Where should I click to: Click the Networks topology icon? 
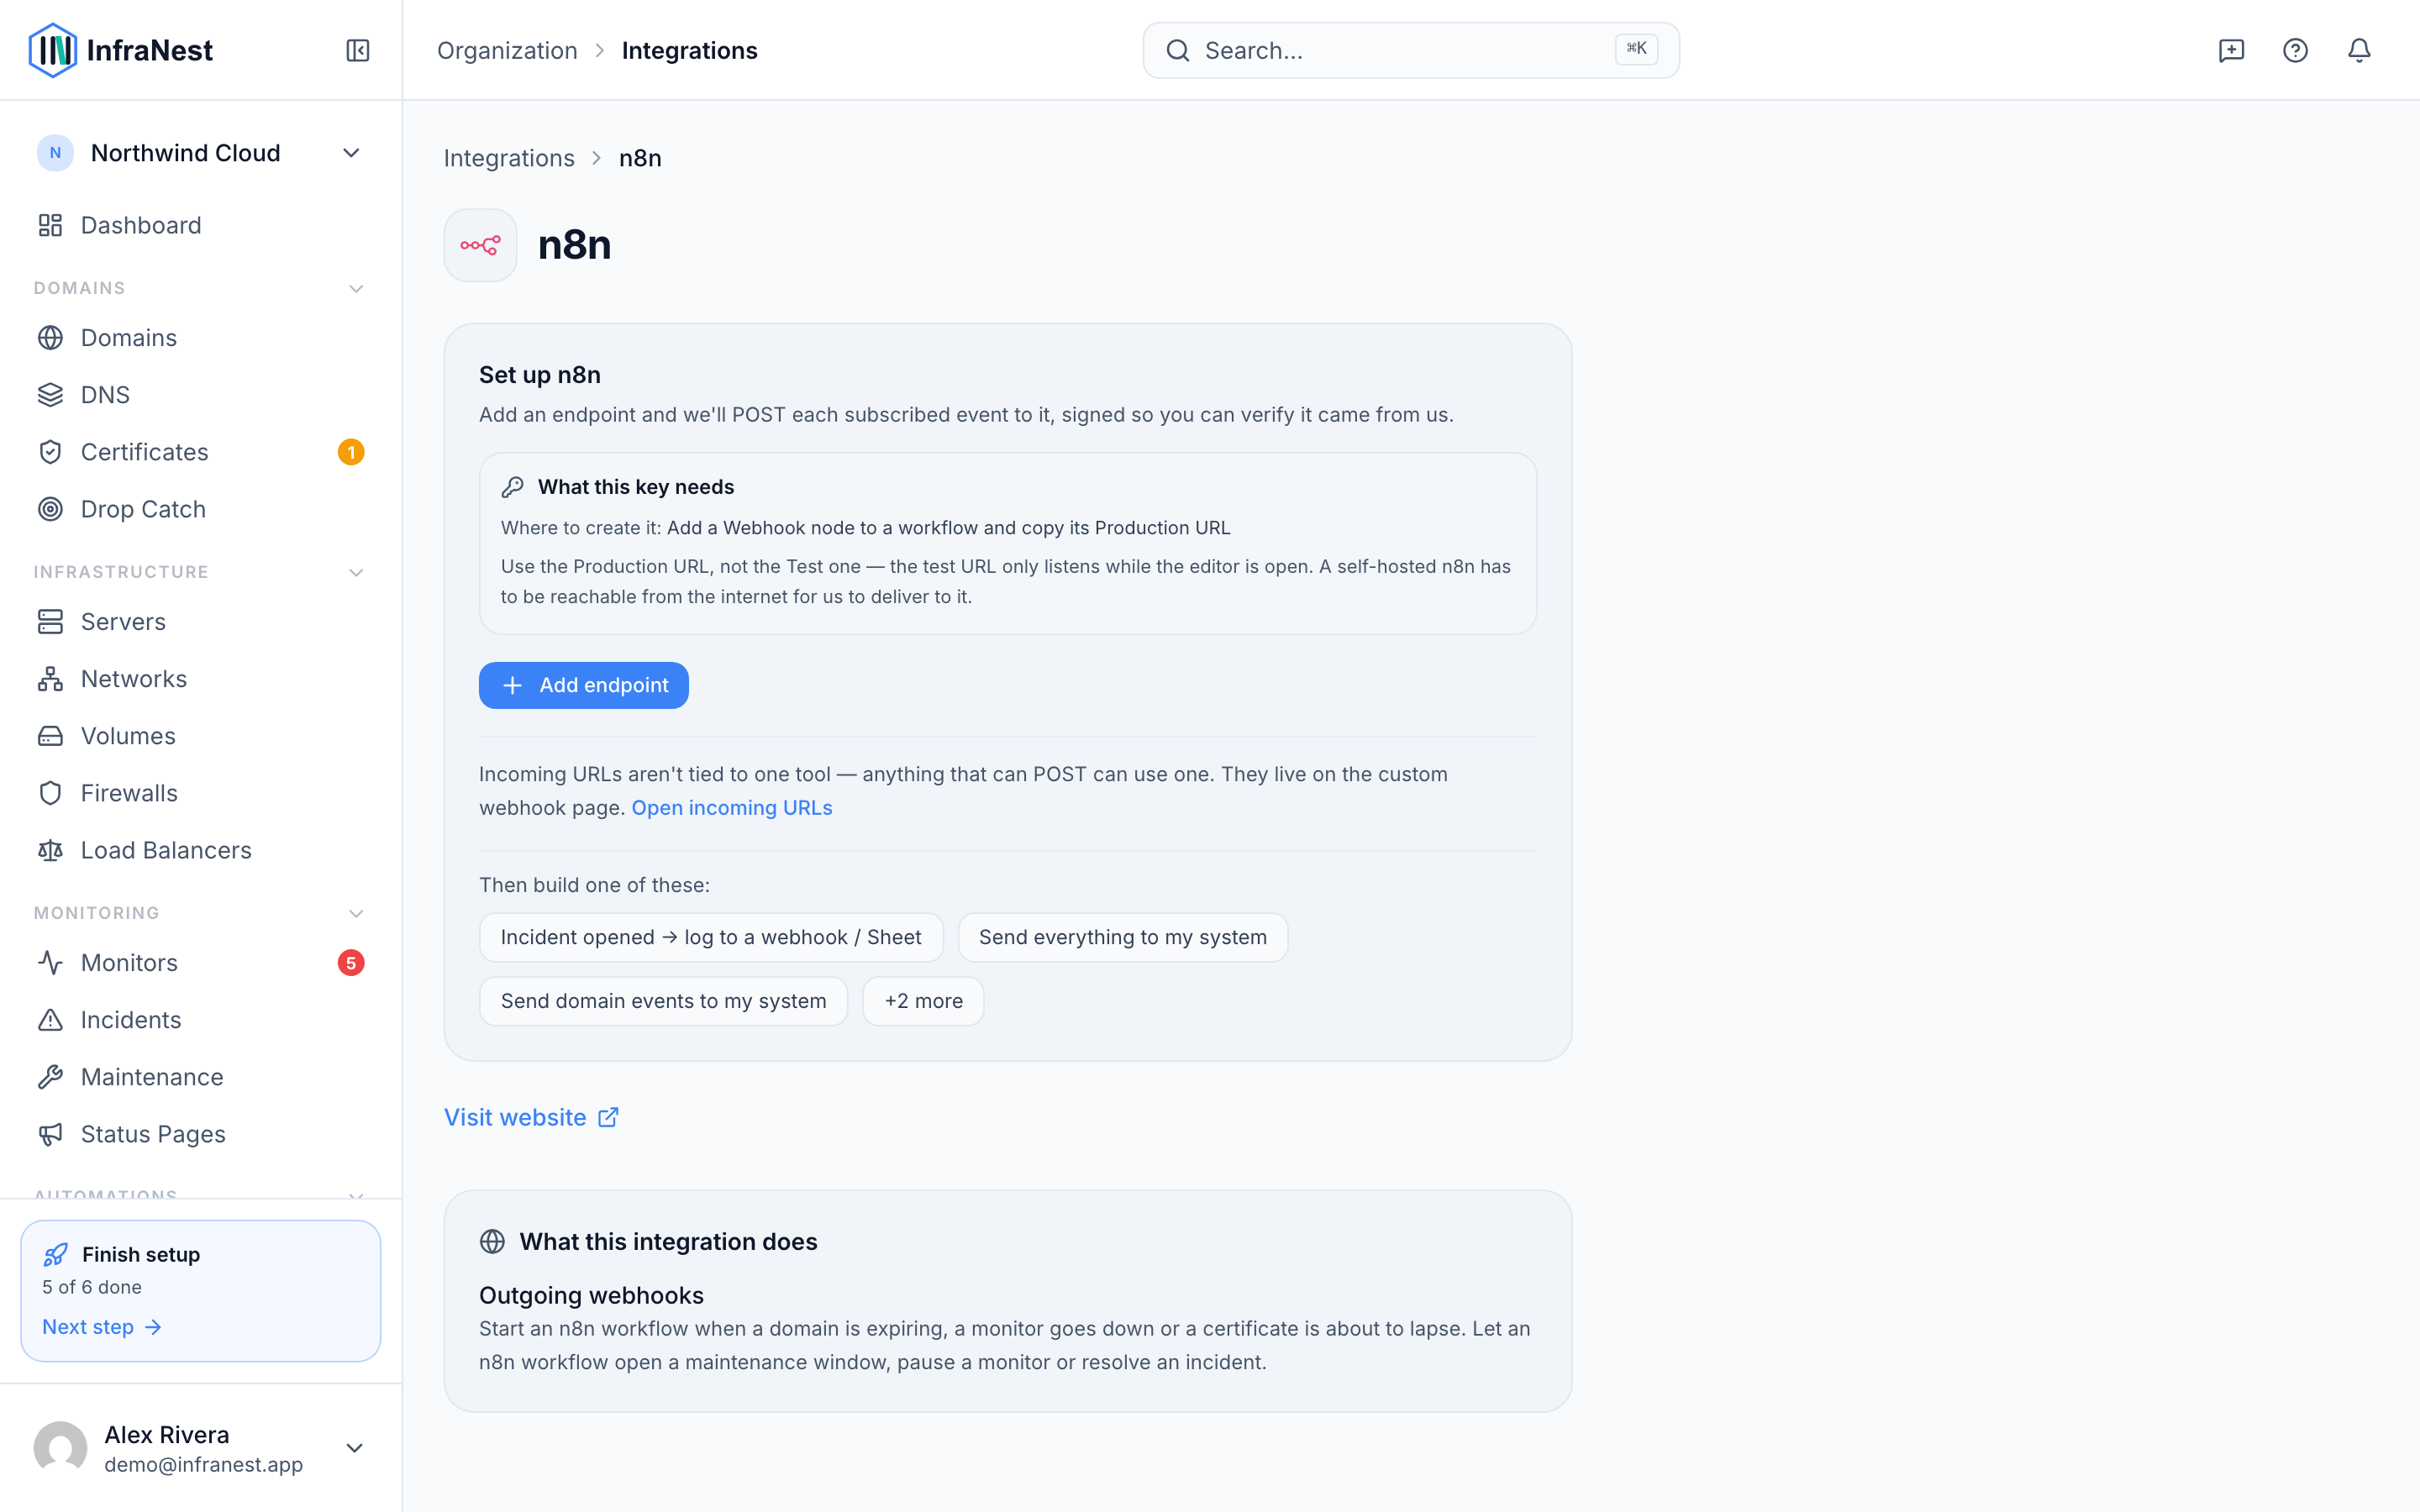tap(50, 679)
